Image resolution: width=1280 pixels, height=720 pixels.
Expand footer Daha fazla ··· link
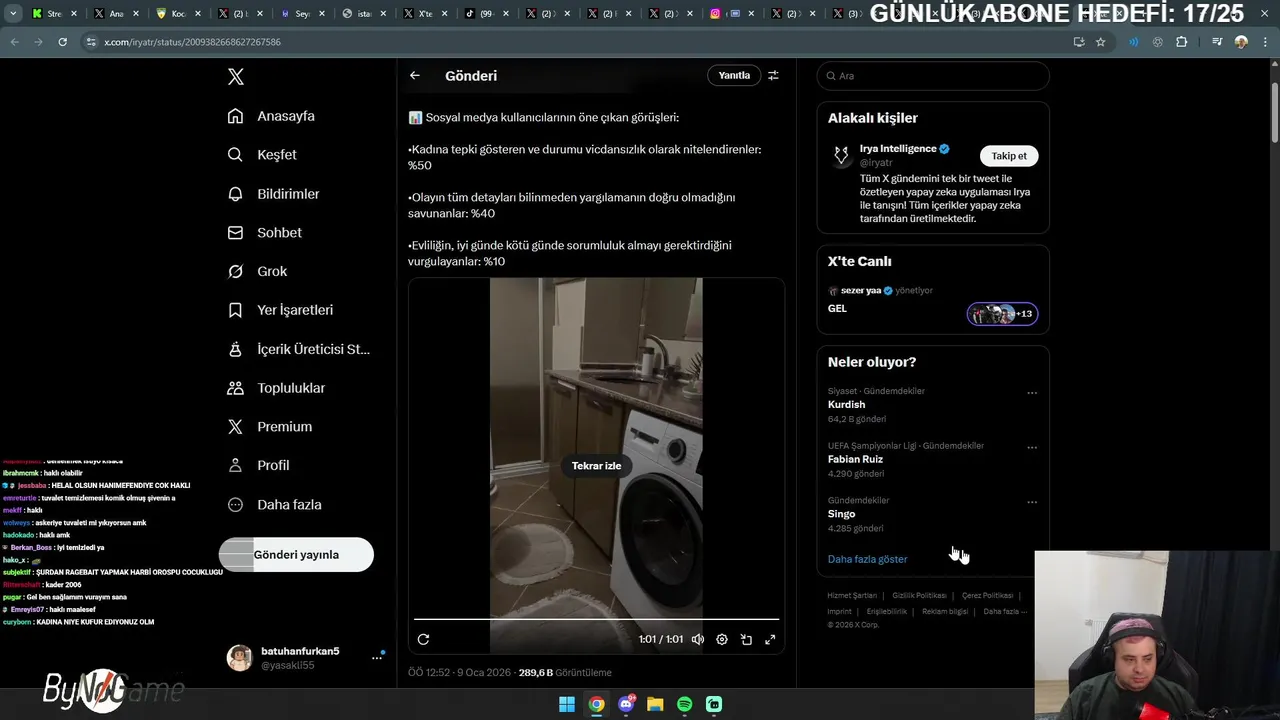pyautogui.click(x=1005, y=611)
